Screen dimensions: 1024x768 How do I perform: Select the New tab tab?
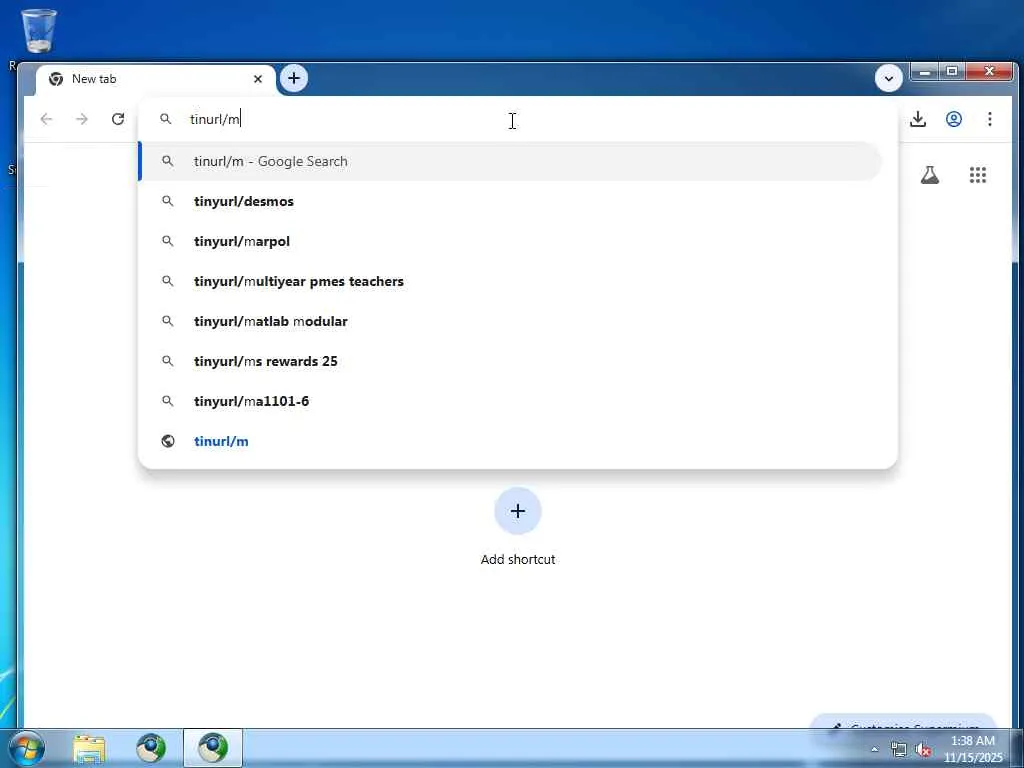tap(155, 79)
